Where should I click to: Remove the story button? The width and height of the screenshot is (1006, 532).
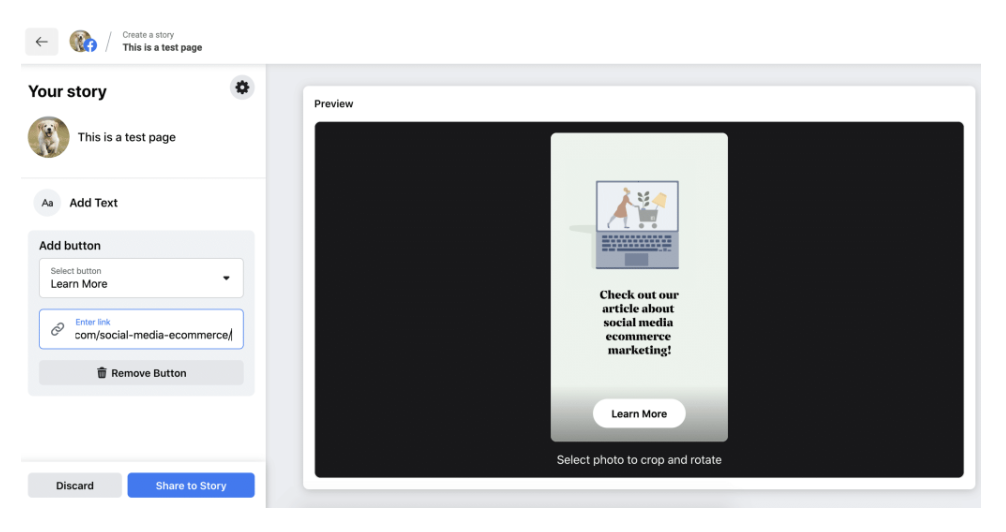tap(141, 373)
